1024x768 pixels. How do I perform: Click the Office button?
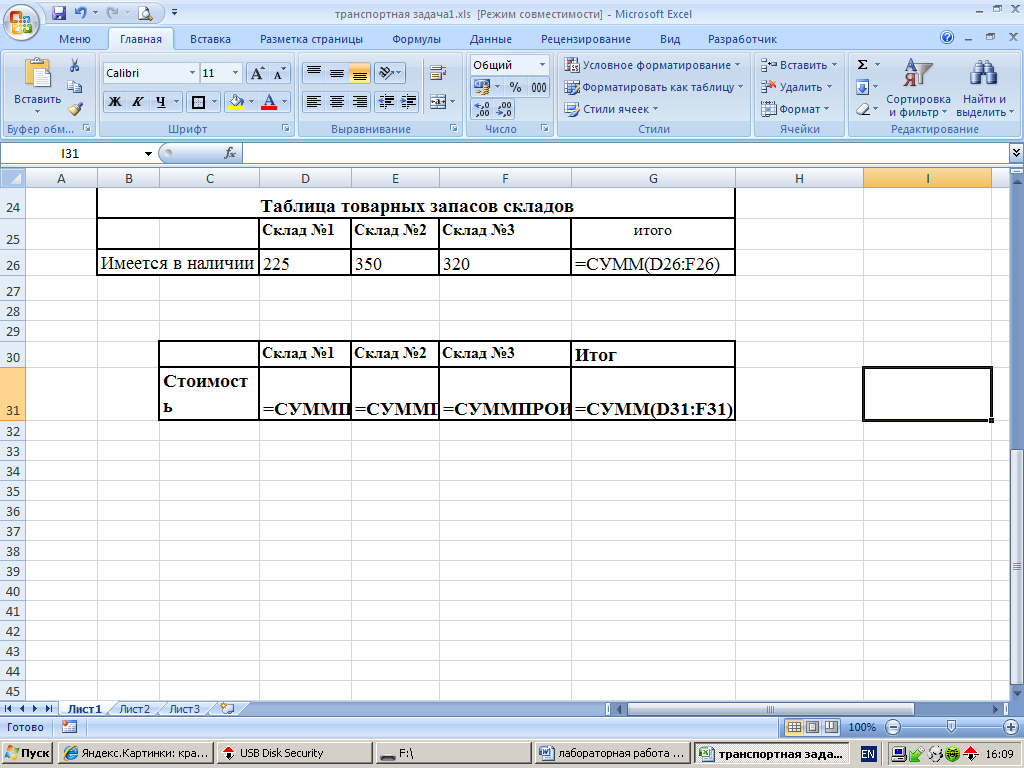(x=21, y=22)
